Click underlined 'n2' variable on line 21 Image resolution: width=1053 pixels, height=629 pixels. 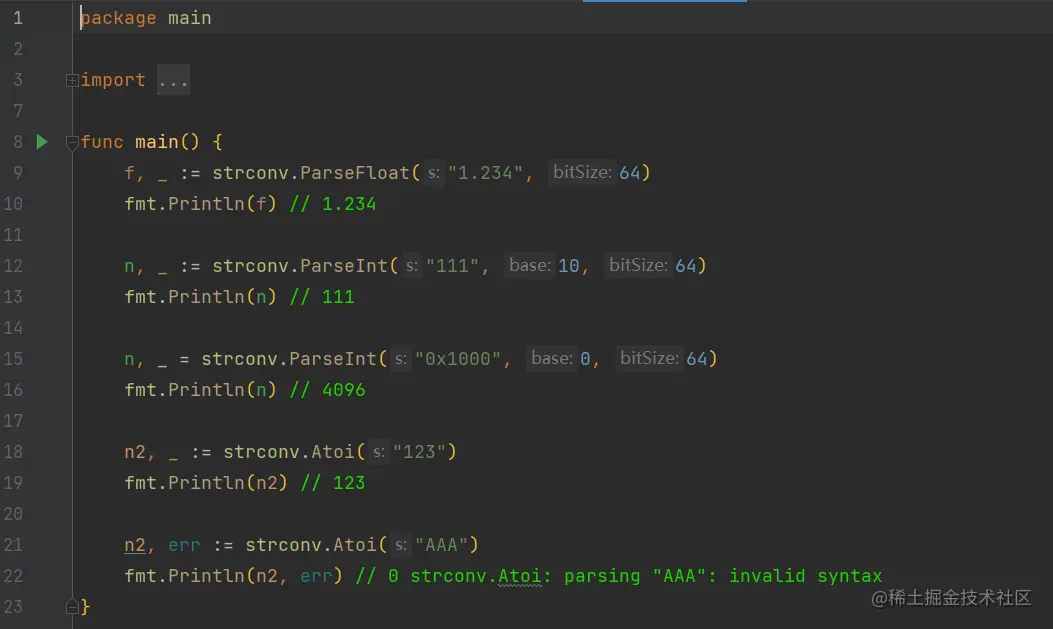coord(134,544)
